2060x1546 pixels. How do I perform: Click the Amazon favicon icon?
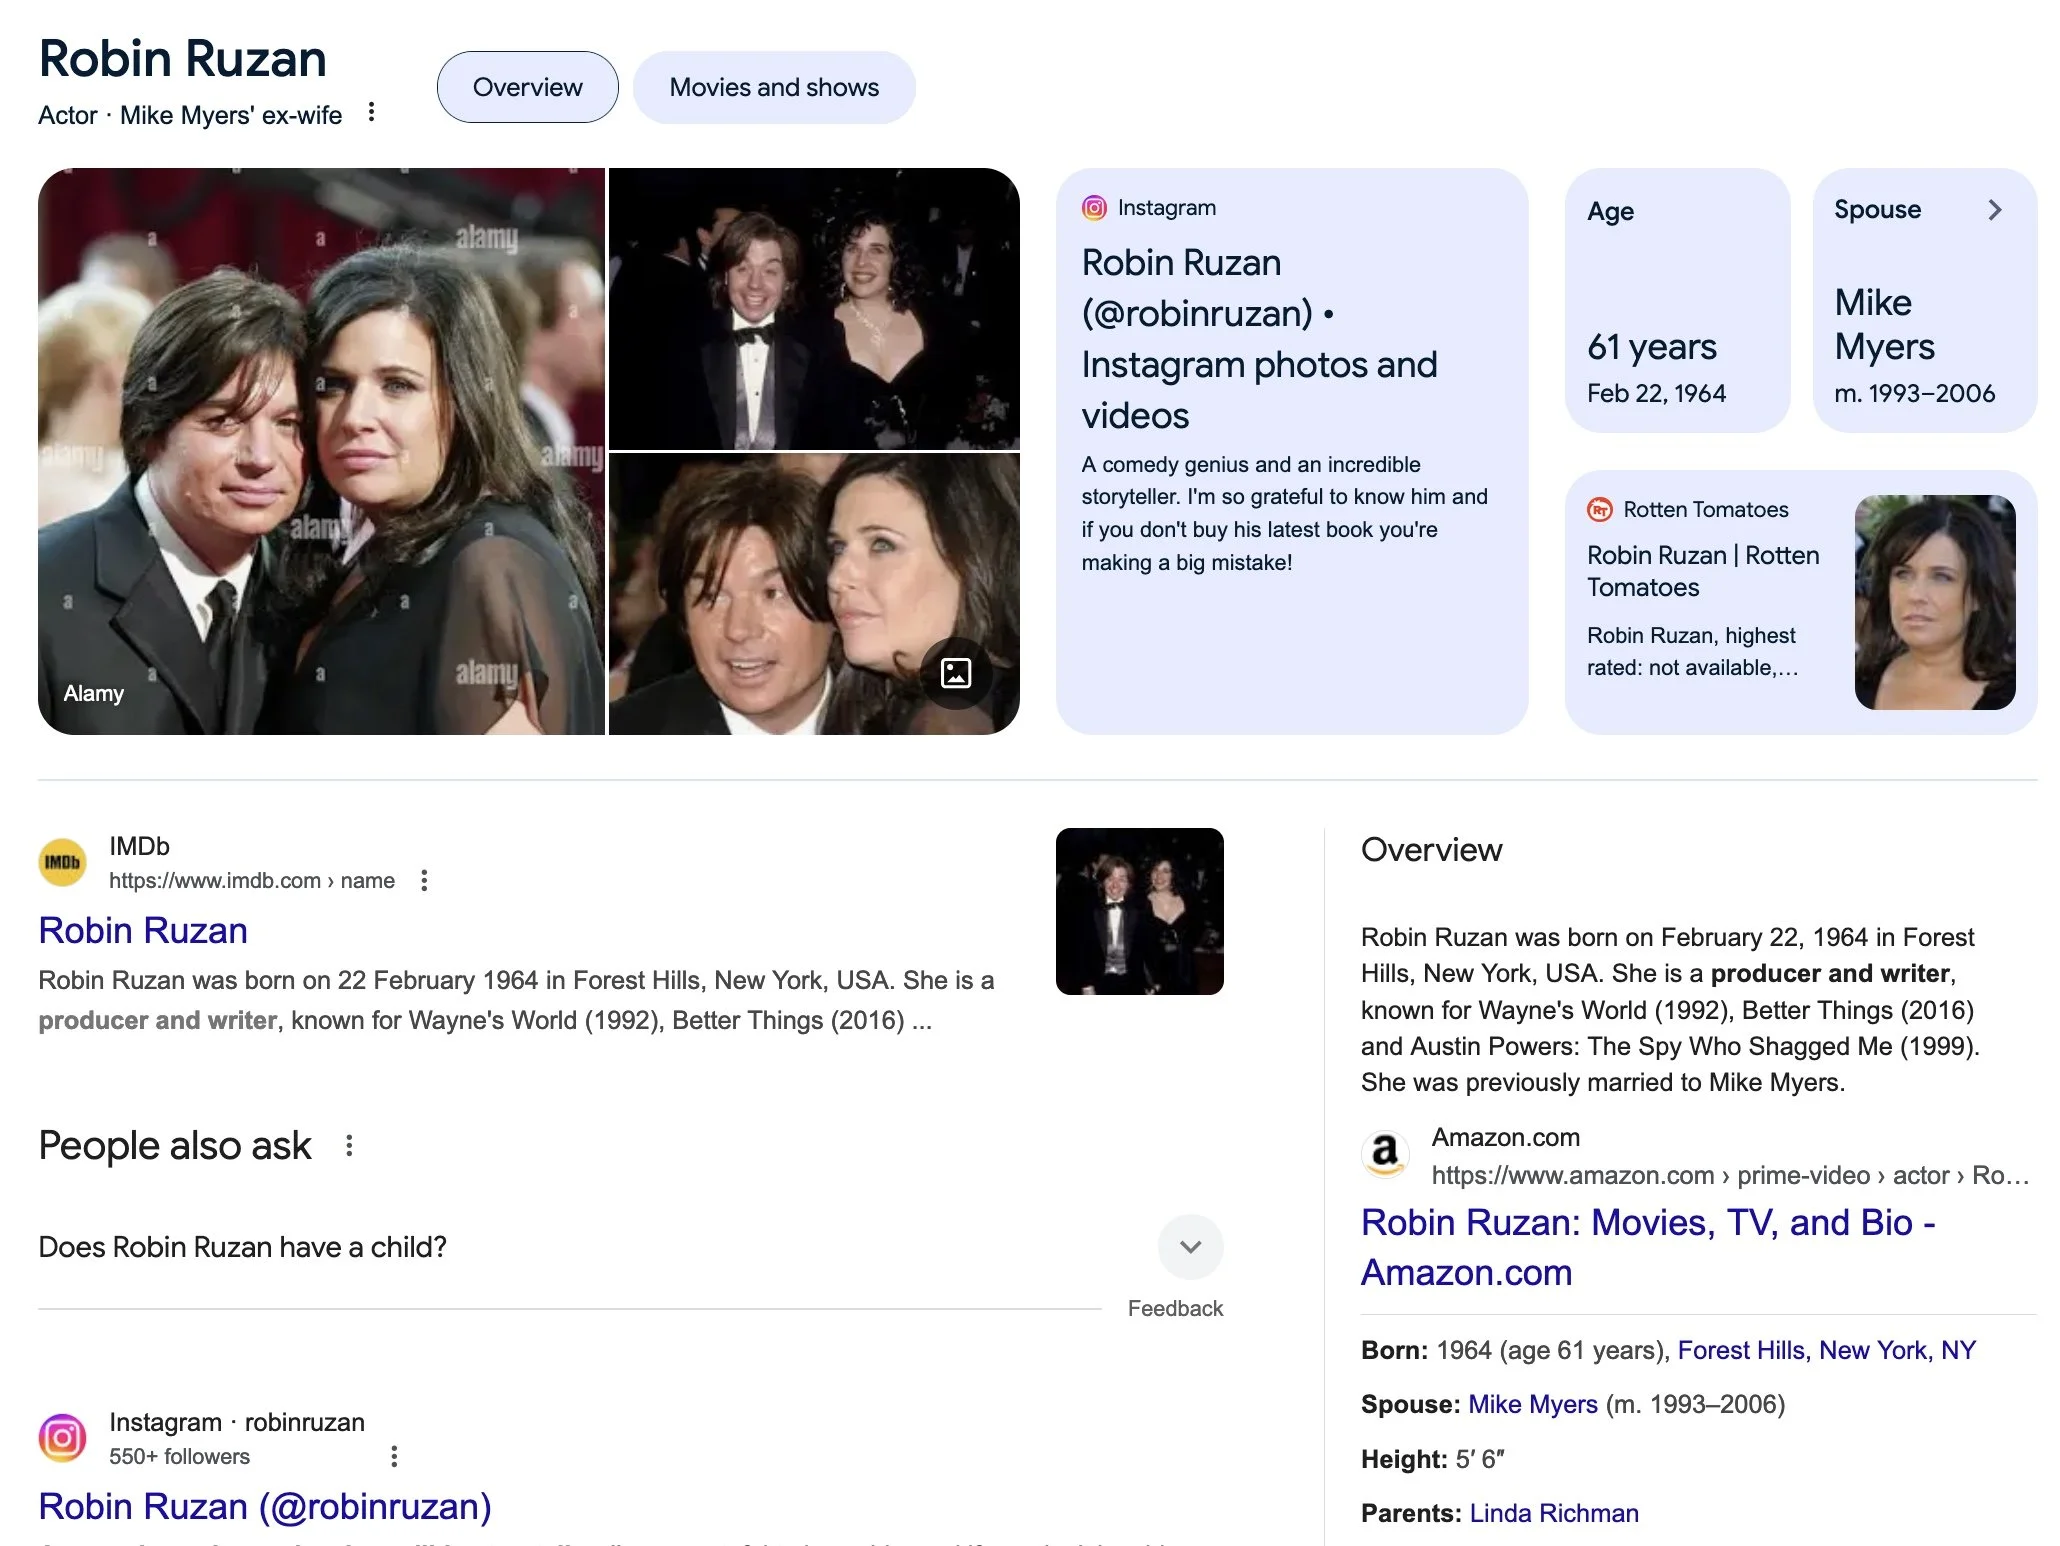click(x=1385, y=1154)
